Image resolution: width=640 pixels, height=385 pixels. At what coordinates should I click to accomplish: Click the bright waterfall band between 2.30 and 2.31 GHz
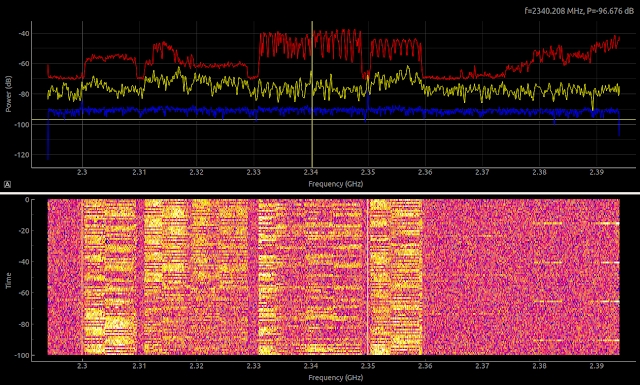tap(109, 277)
